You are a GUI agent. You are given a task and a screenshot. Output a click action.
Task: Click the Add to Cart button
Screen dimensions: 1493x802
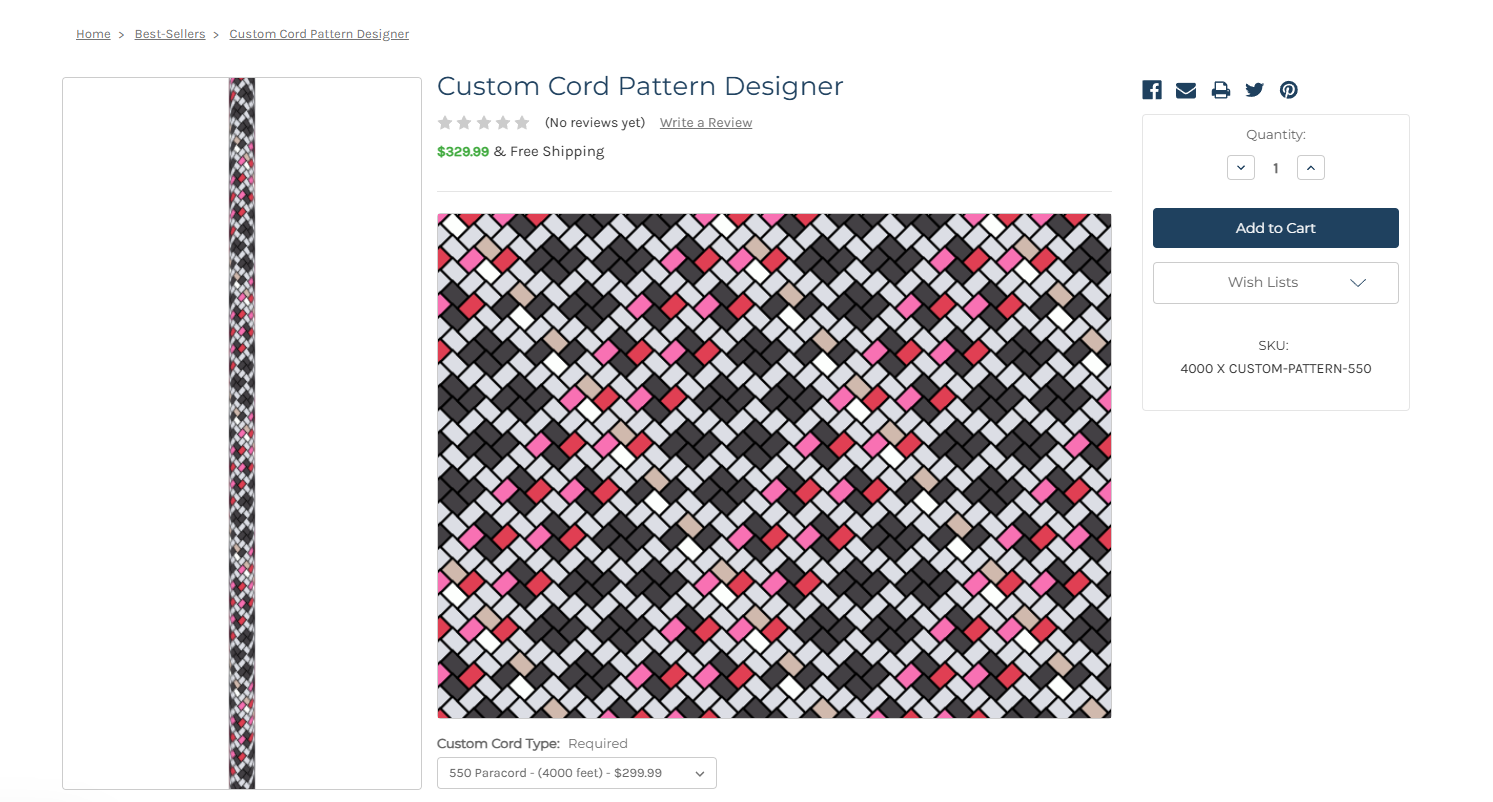coord(1276,228)
